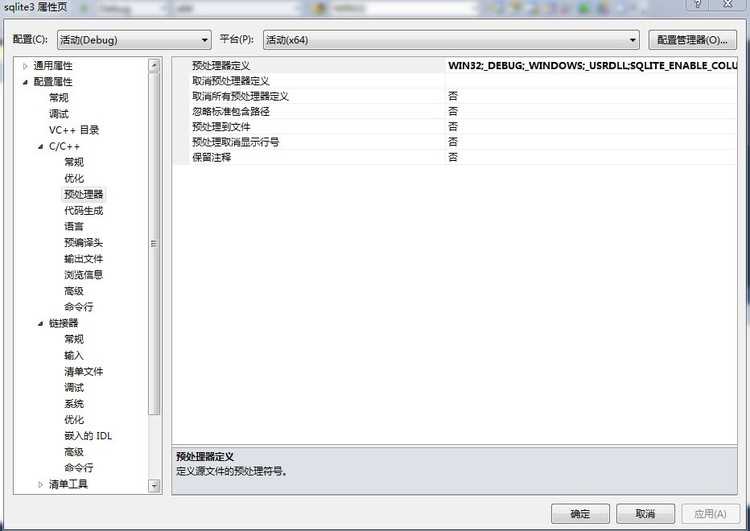Collapse the 链接器 tree node
The width and height of the screenshot is (750, 531).
tap(41, 323)
